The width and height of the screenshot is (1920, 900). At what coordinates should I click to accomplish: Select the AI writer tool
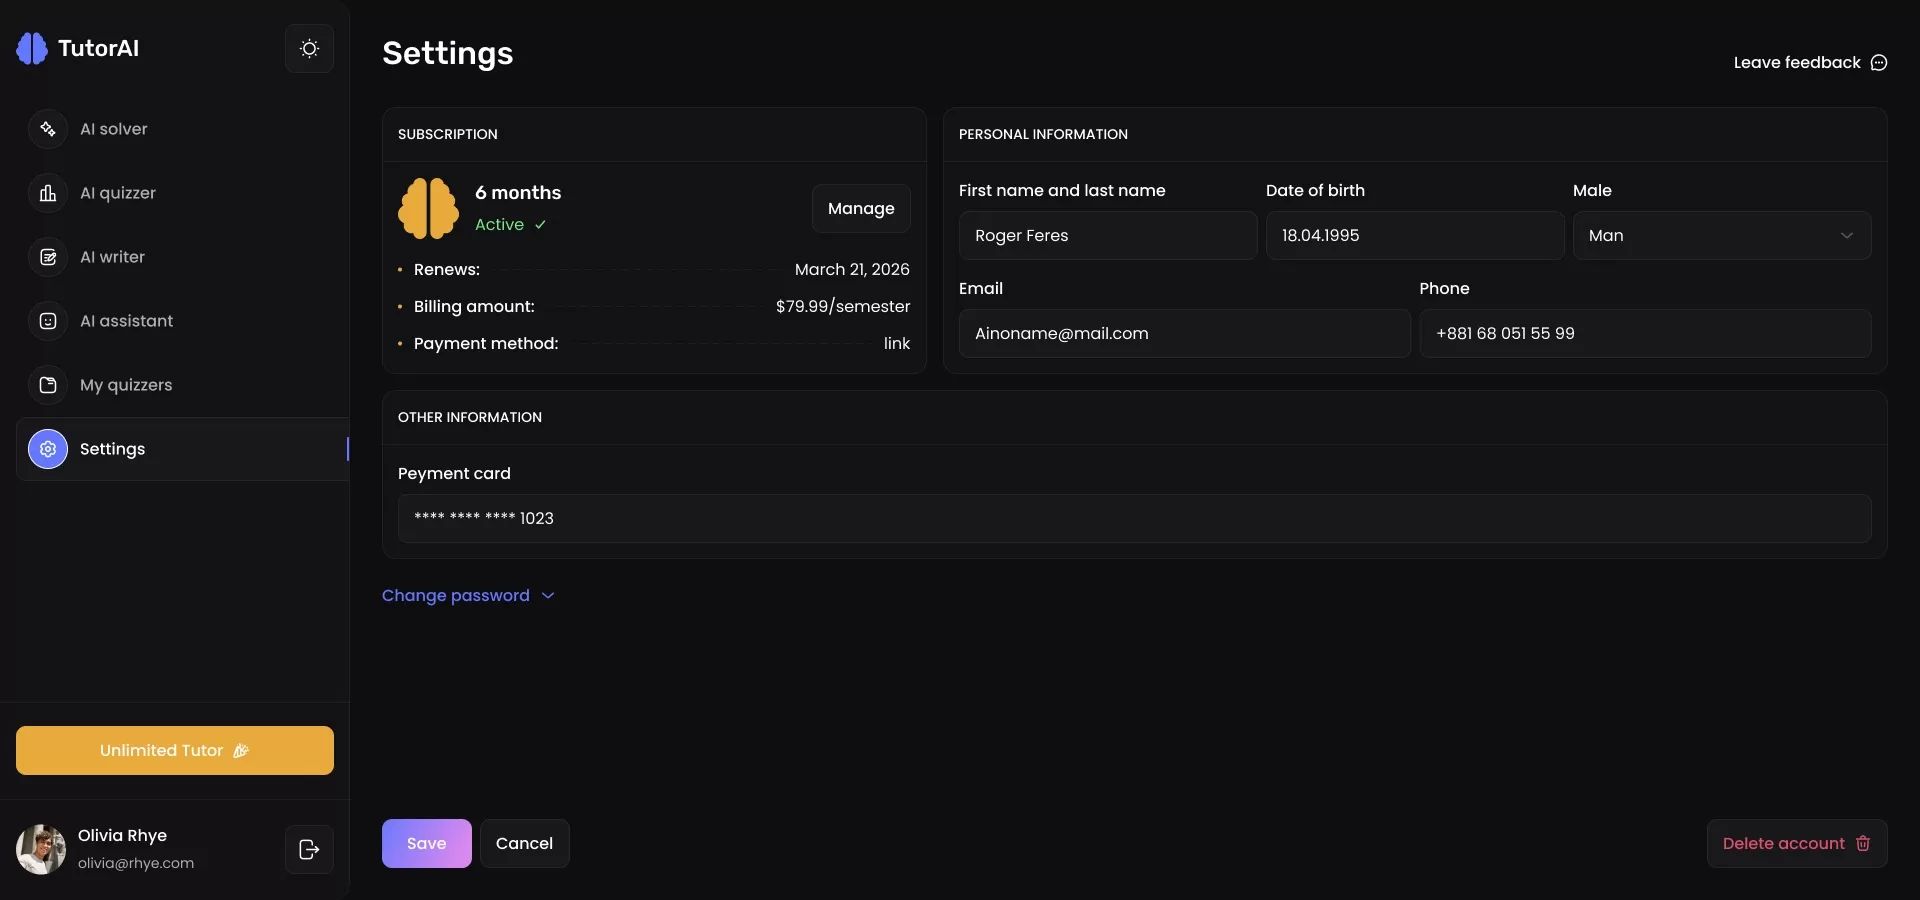(x=111, y=257)
